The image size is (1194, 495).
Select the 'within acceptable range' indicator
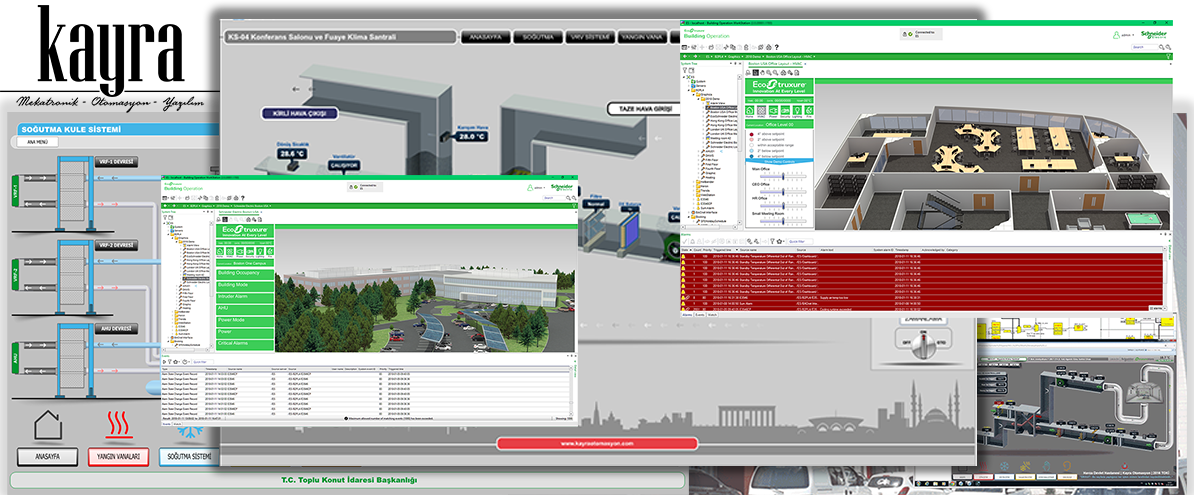pos(752,145)
